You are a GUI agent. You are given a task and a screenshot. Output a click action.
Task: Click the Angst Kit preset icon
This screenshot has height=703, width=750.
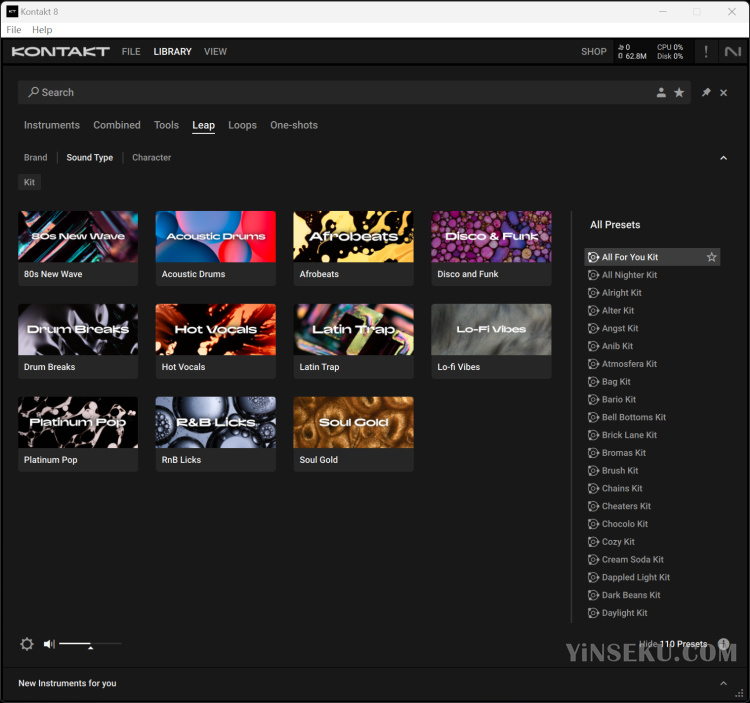click(593, 328)
